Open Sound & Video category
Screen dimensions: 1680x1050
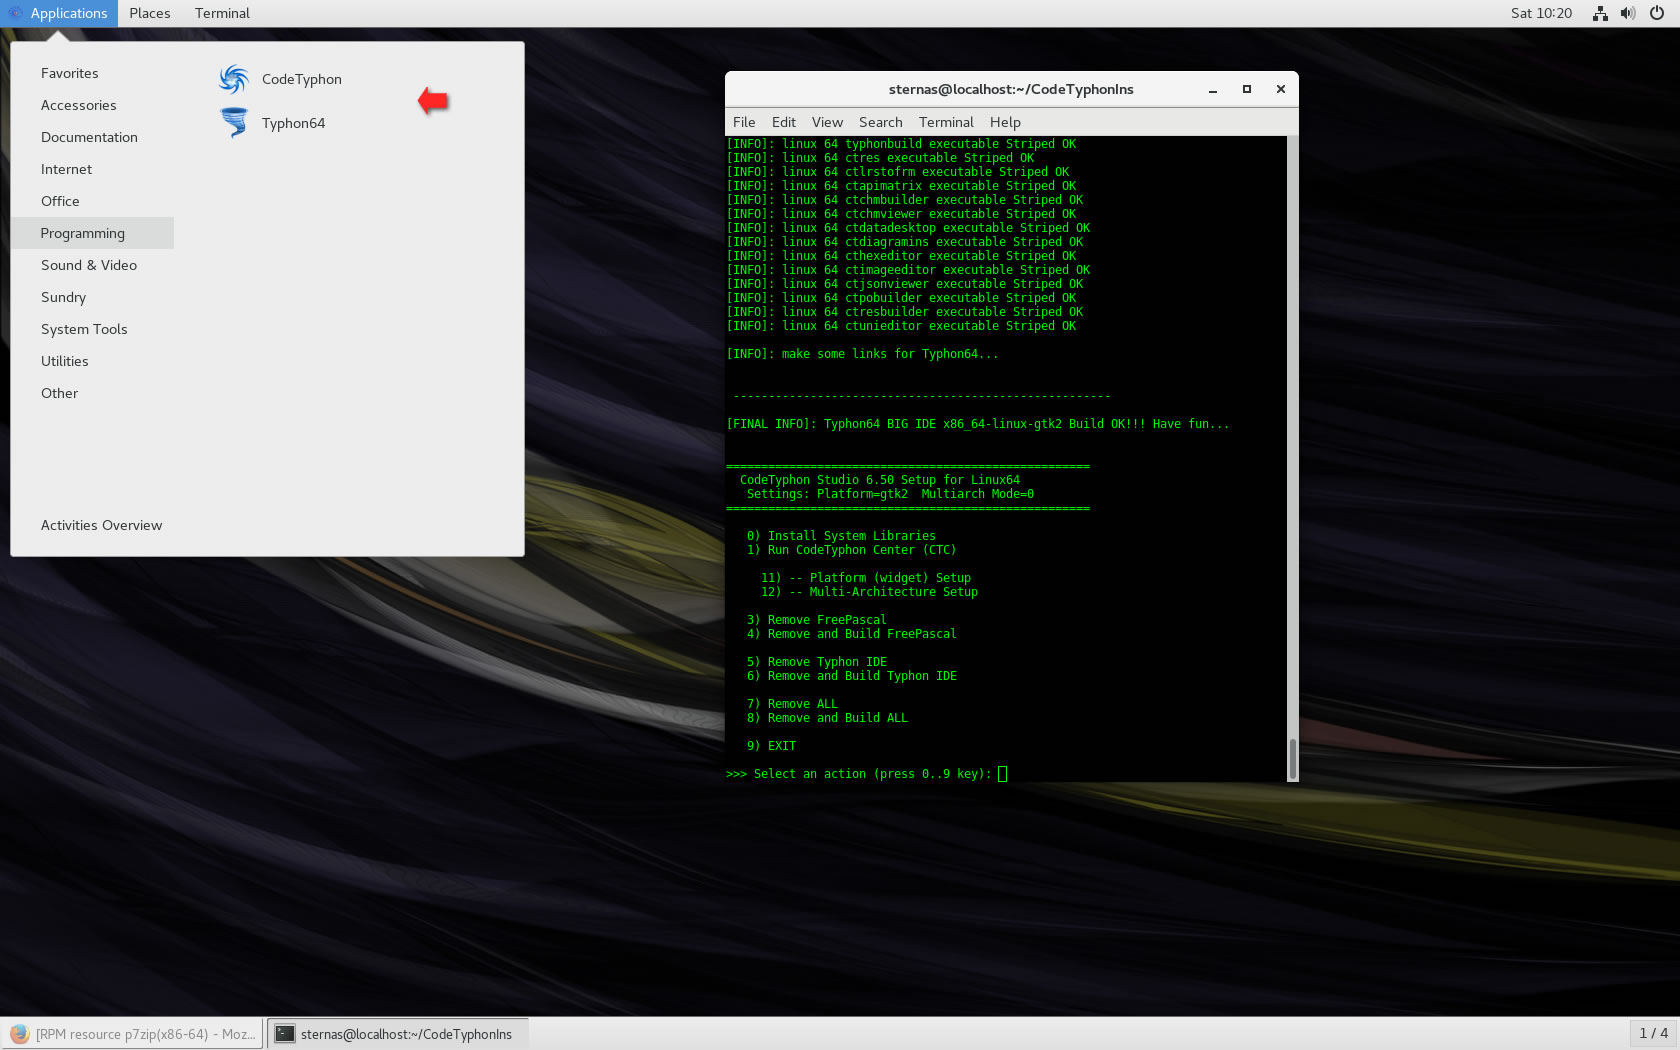[x=92, y=265]
